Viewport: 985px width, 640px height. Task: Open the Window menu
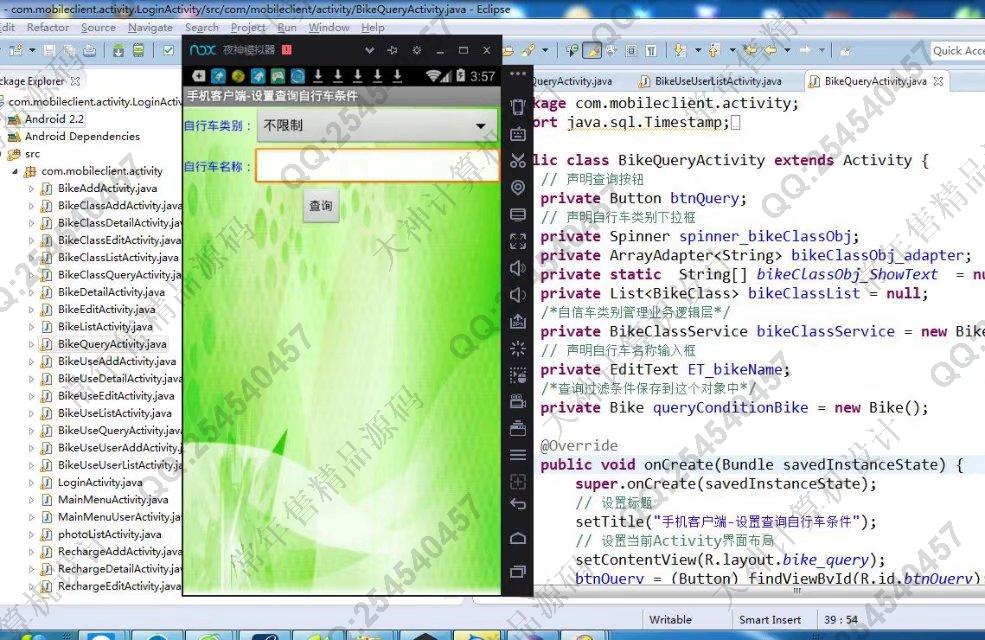pos(329,28)
